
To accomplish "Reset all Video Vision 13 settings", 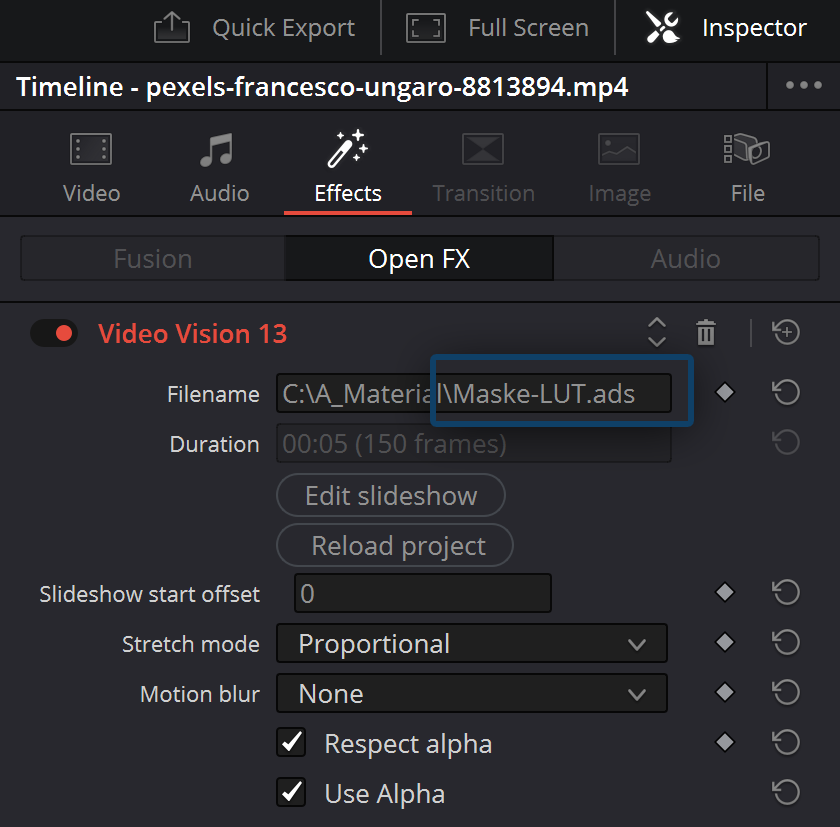I will pos(786,333).
